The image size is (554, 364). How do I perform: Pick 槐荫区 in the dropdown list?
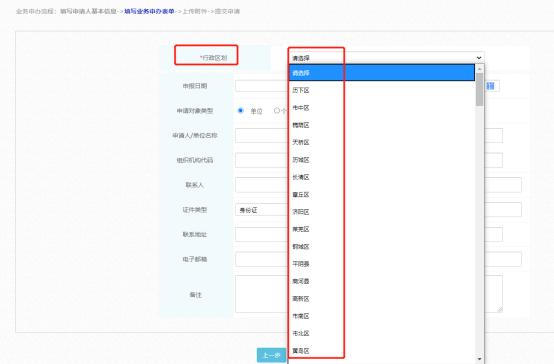coord(382,125)
